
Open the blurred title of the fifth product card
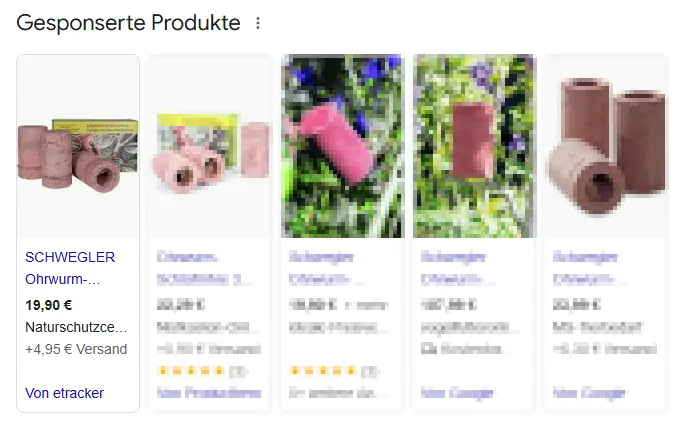590,268
